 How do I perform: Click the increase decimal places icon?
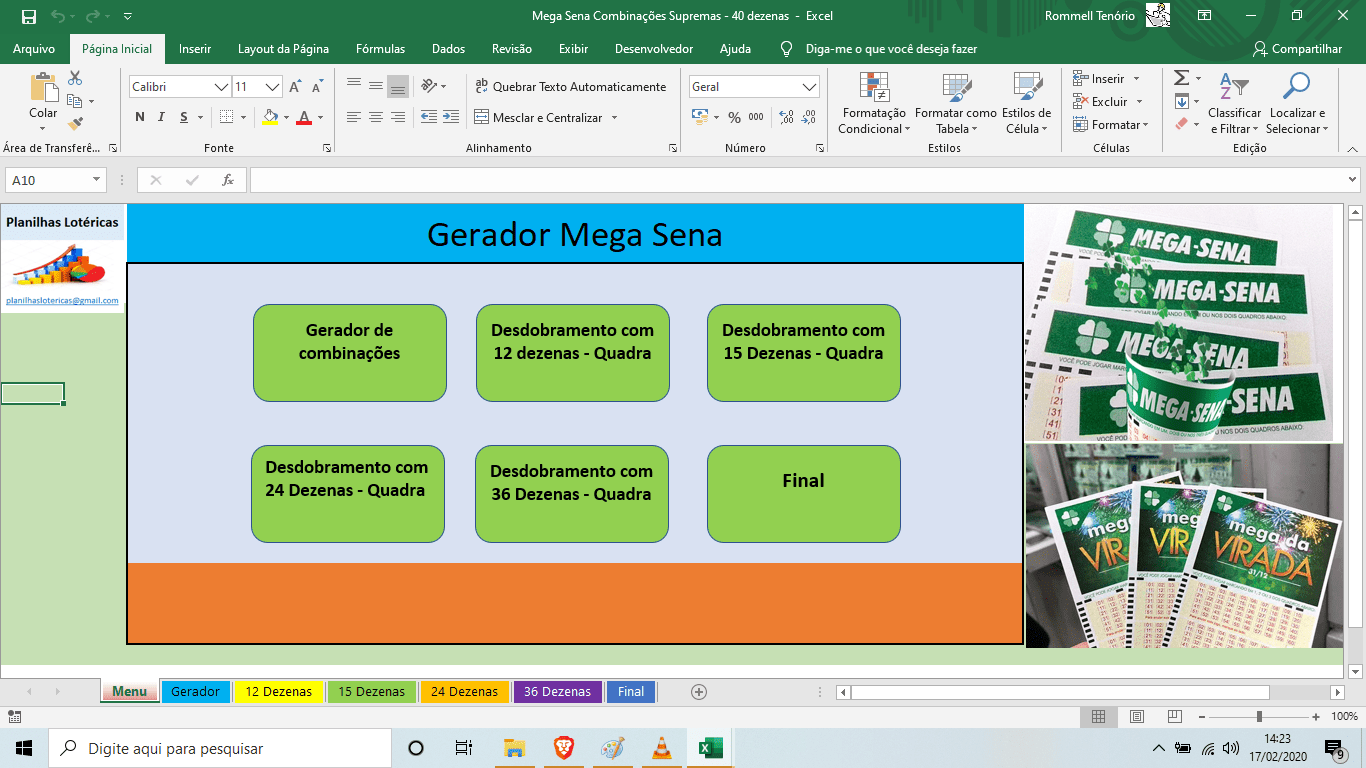[787, 117]
